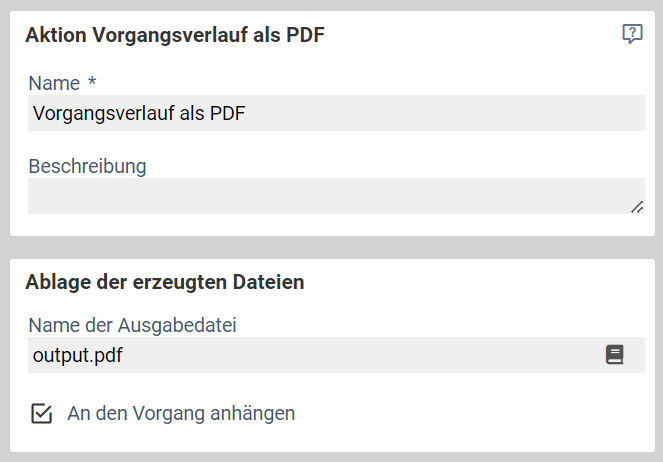Toggle the 'An den Vorgang anhängen' checkbox
This screenshot has width=663, height=462.
tap(41, 413)
